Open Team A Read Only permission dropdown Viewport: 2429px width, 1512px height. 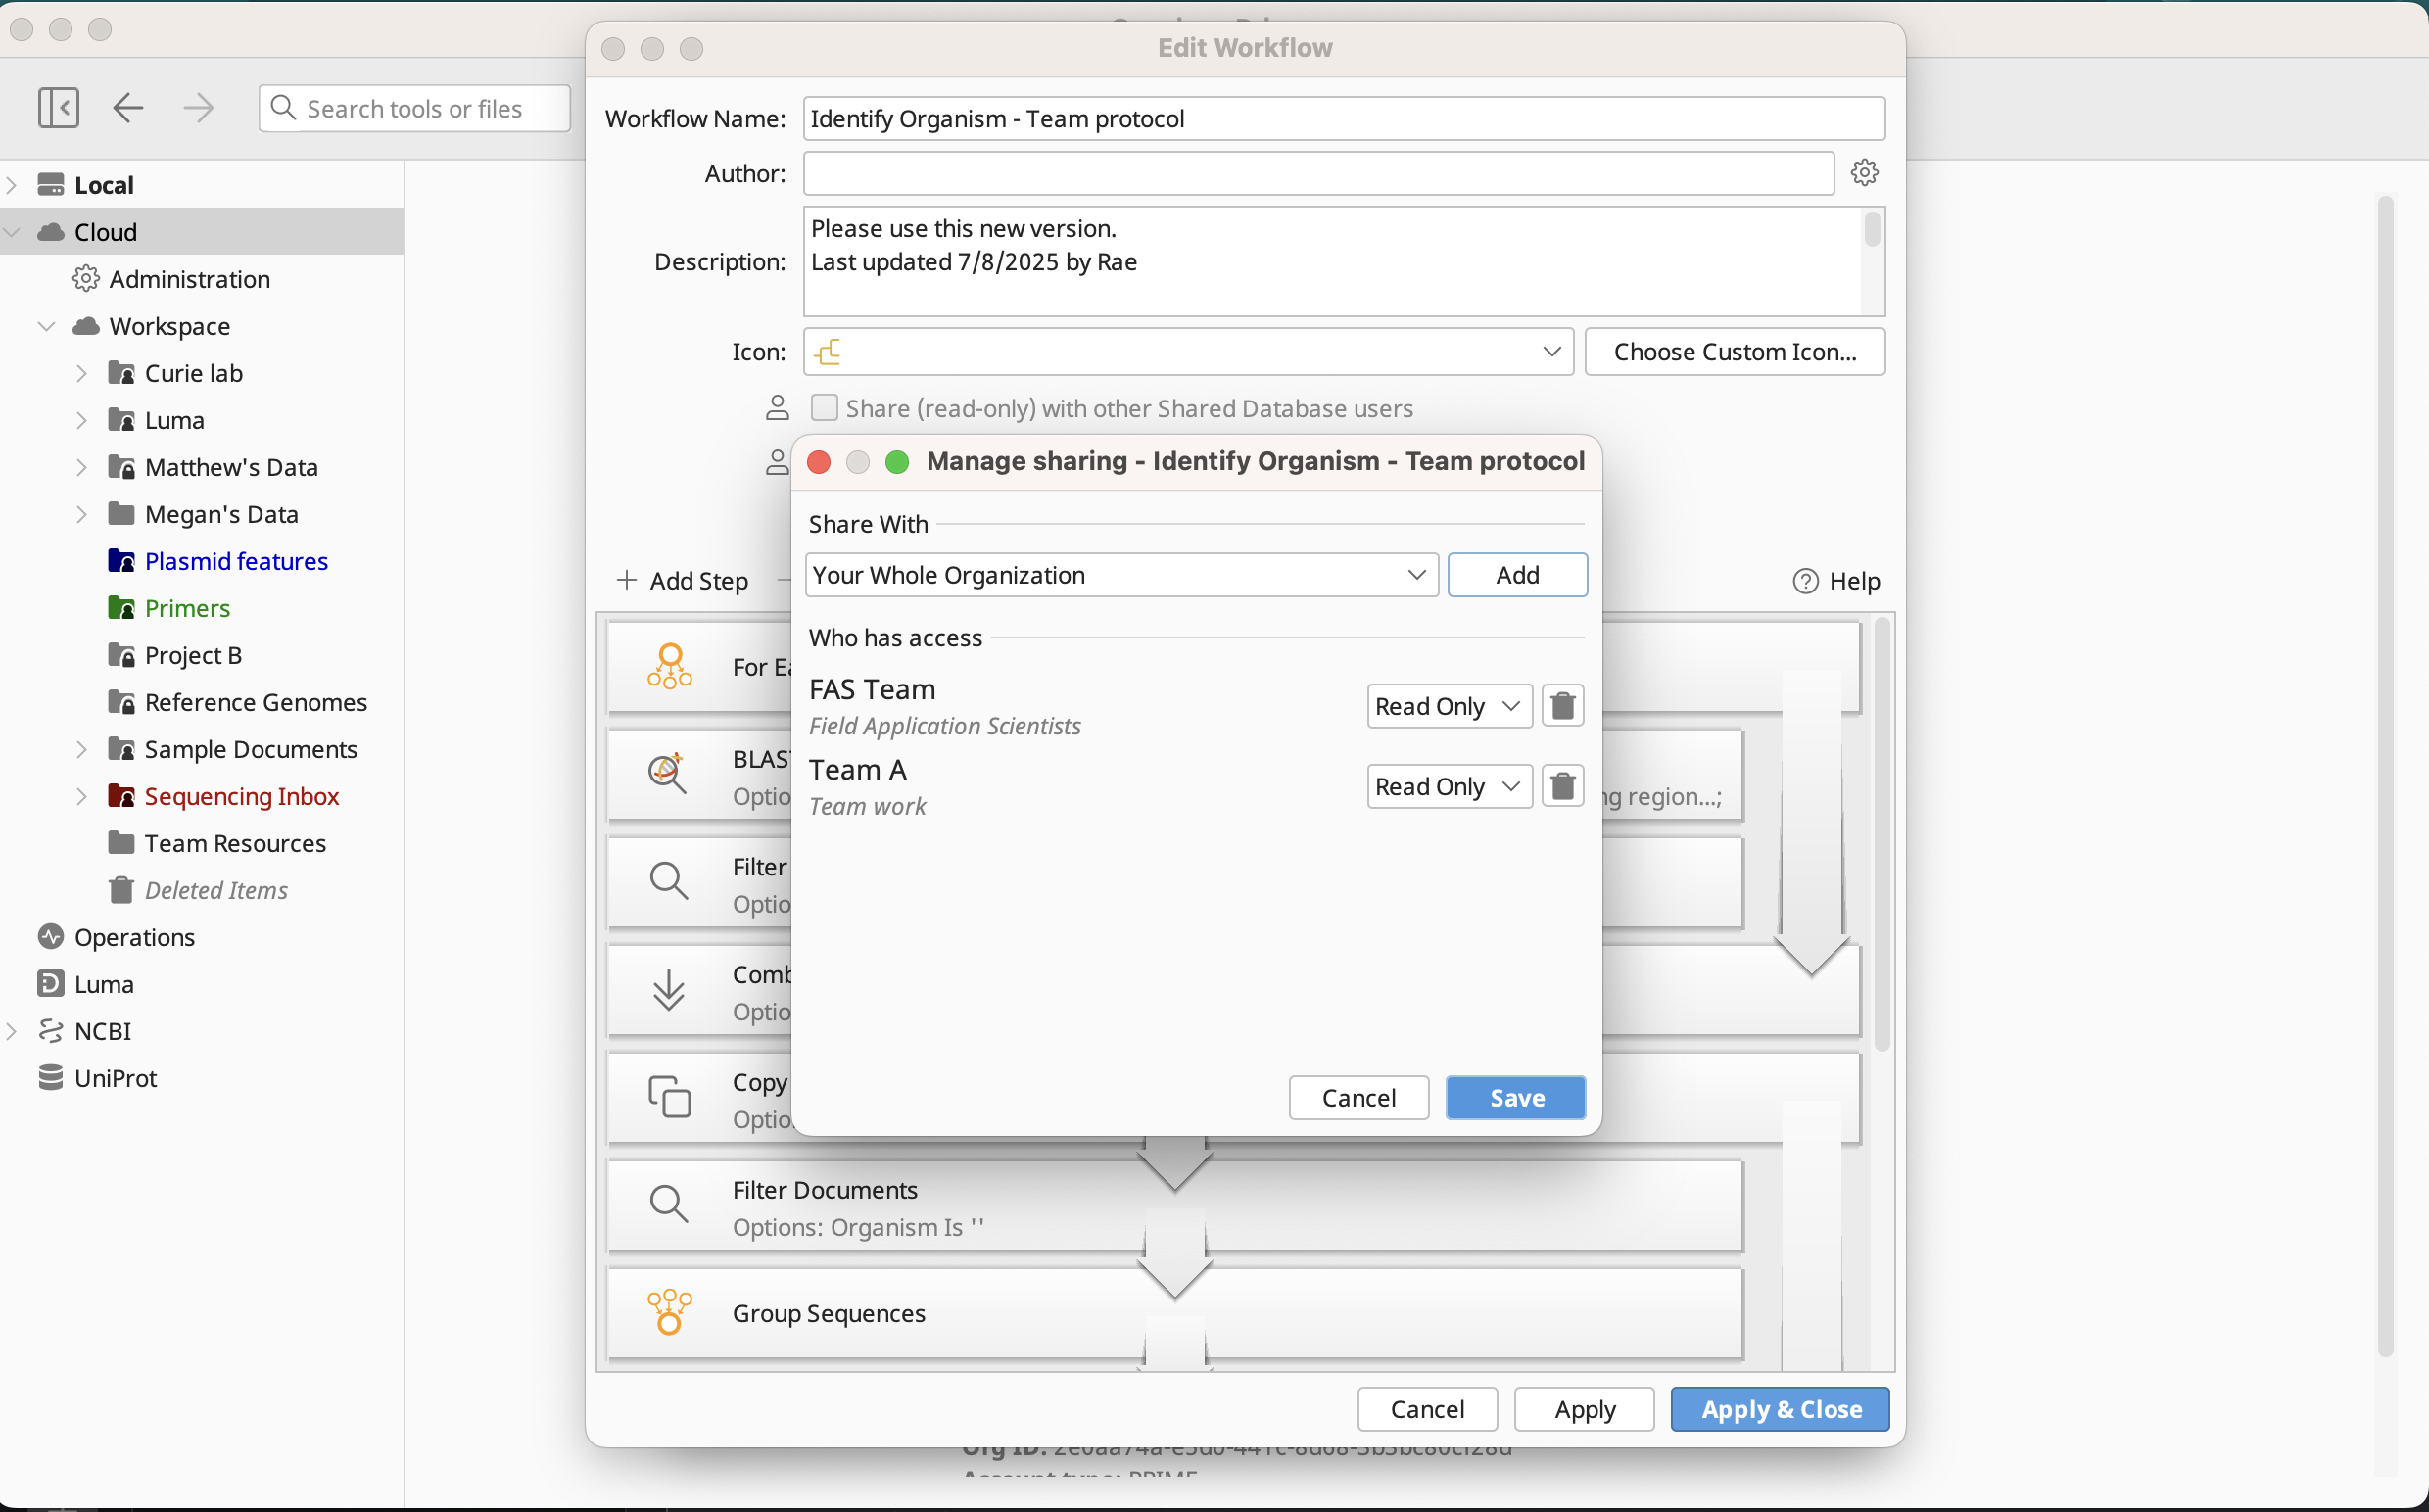point(1448,786)
